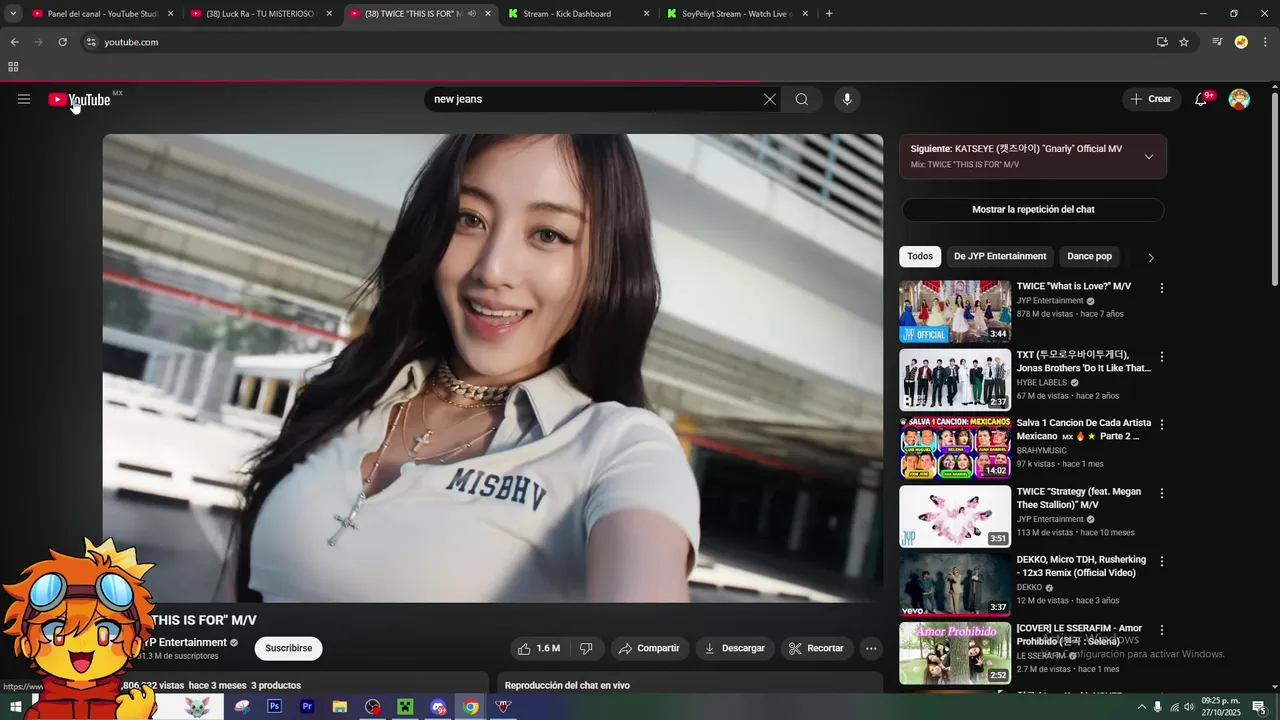Open TWICE "Strategy" M/V title
The width and height of the screenshot is (1280, 720).
1079,498
